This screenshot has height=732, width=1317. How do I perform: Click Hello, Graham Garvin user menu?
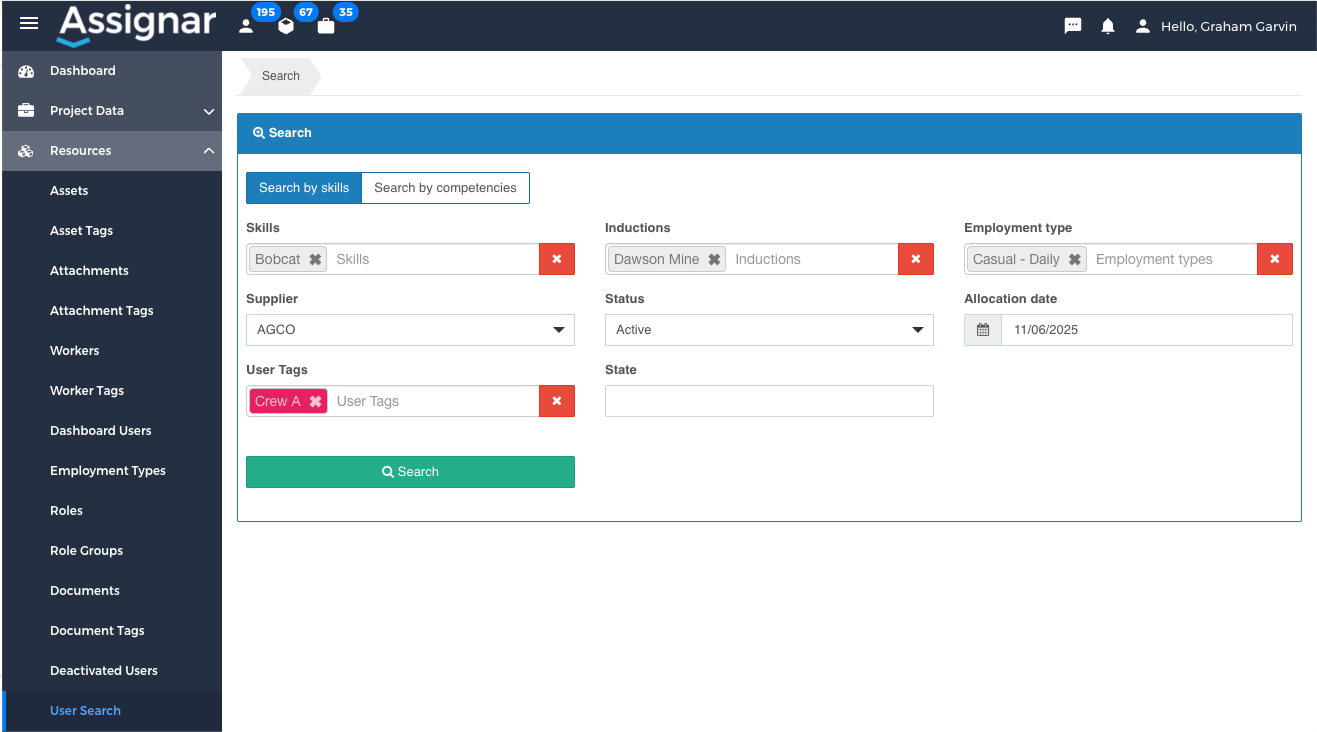point(1228,27)
